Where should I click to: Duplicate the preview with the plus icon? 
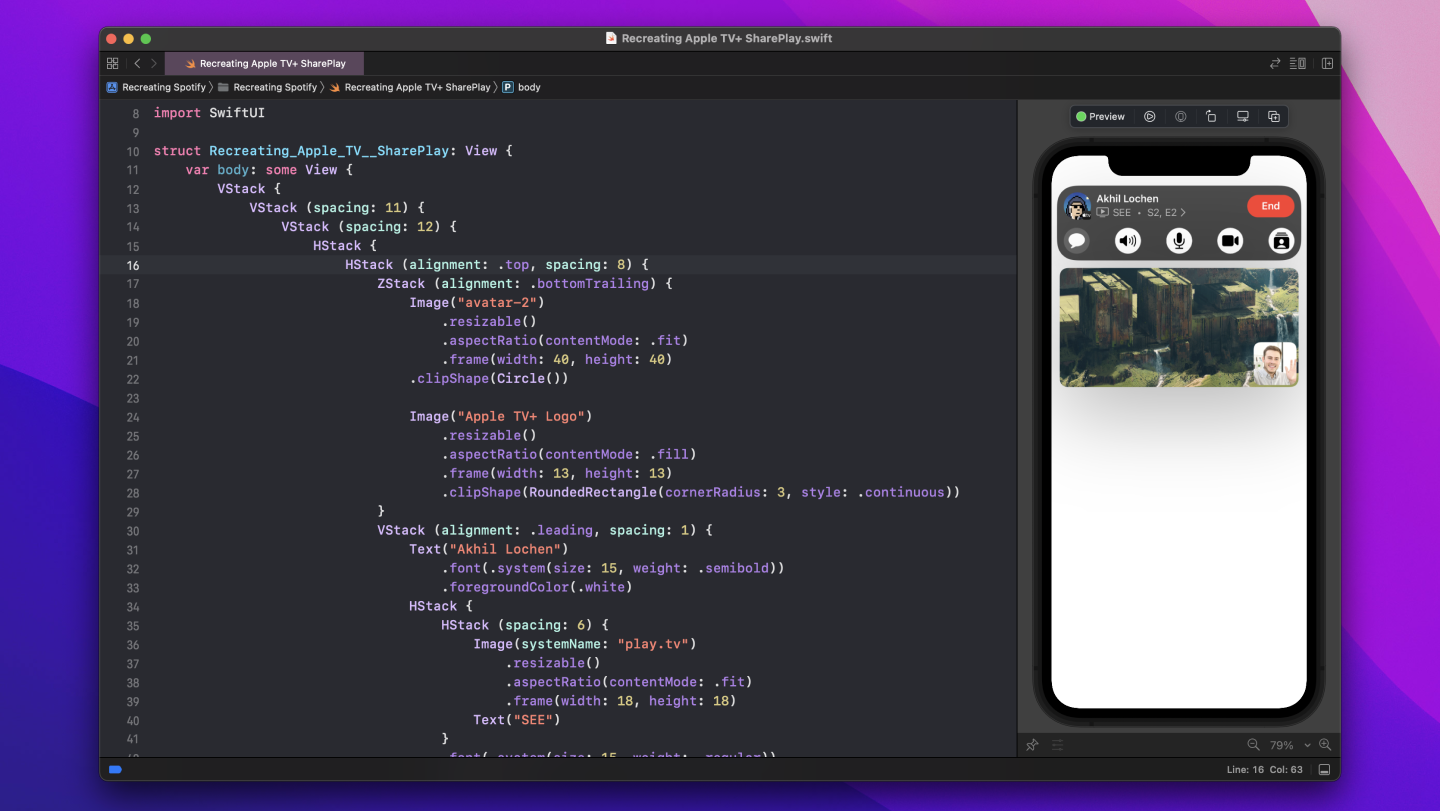pos(1274,117)
